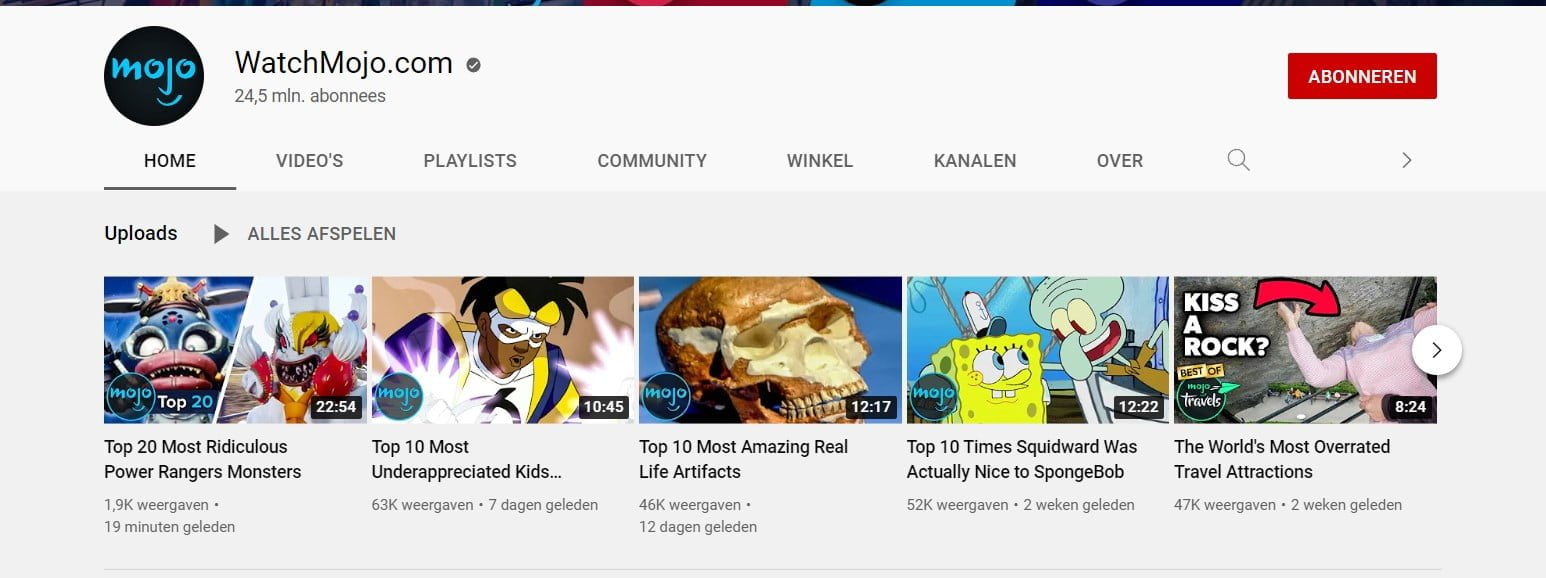Go to the Community tab
Image resolution: width=1546 pixels, height=578 pixels.
pyautogui.click(x=652, y=161)
